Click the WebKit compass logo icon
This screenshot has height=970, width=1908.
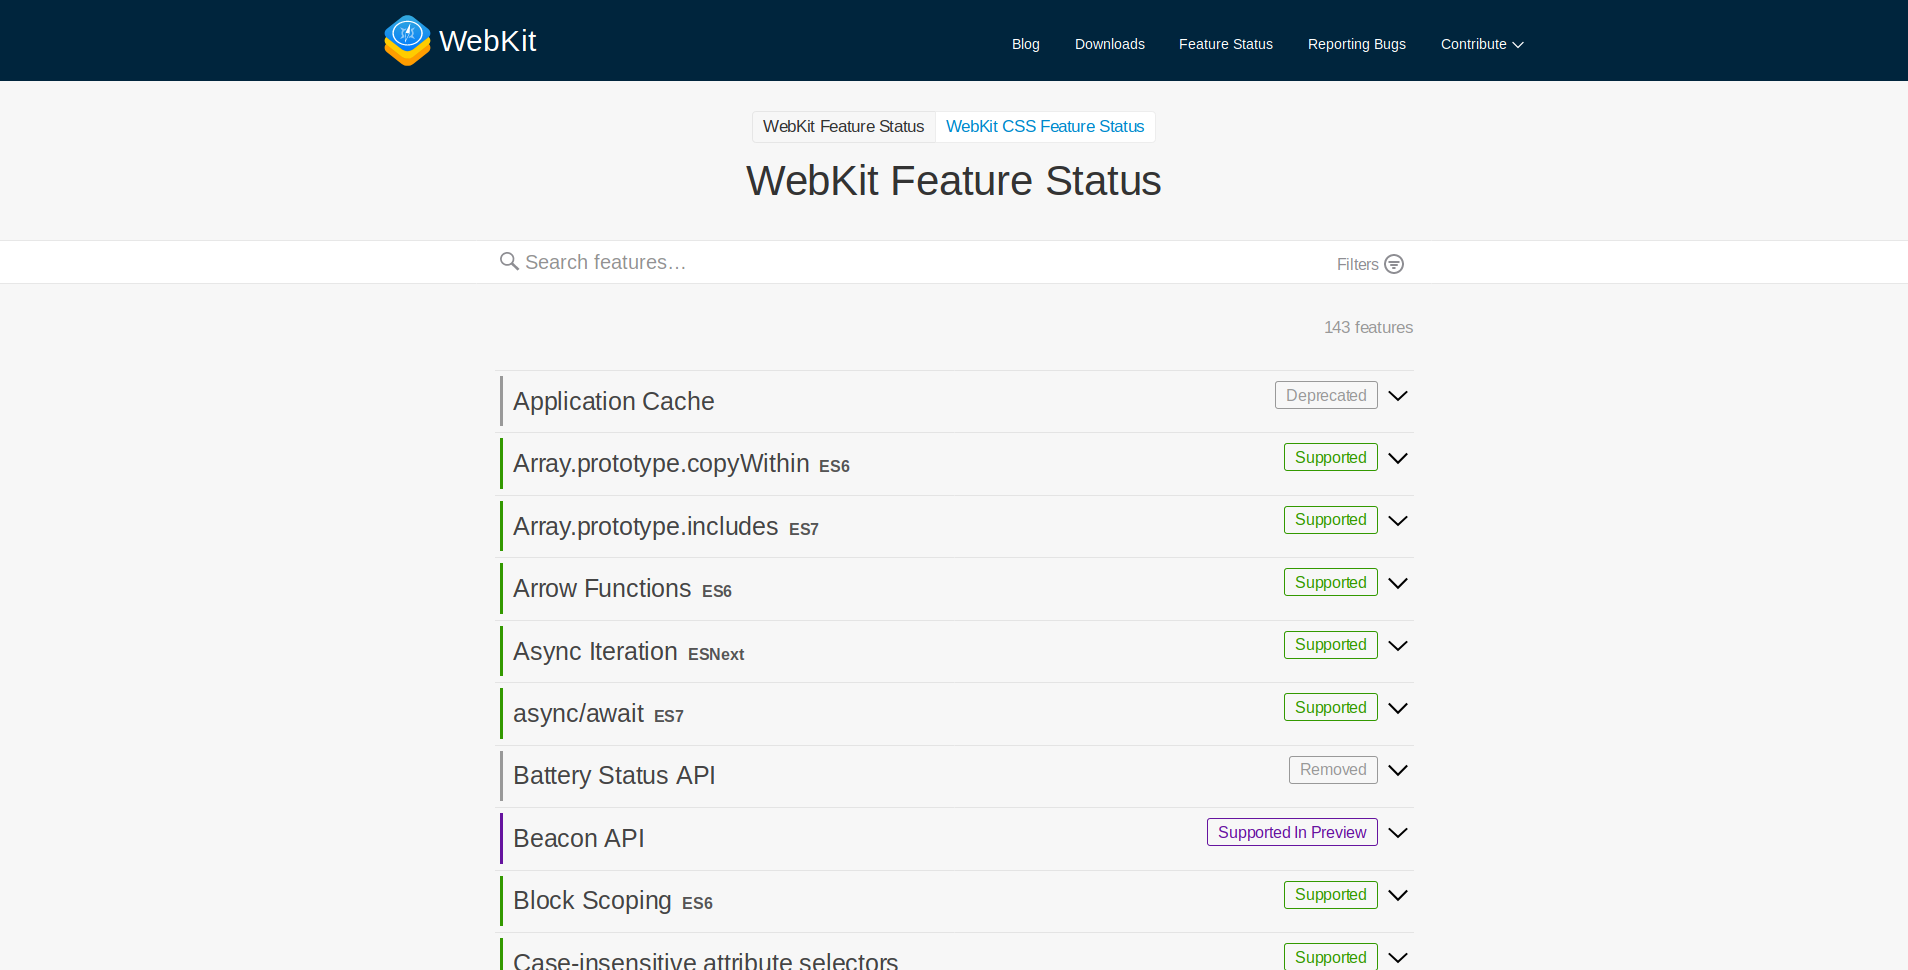407,40
